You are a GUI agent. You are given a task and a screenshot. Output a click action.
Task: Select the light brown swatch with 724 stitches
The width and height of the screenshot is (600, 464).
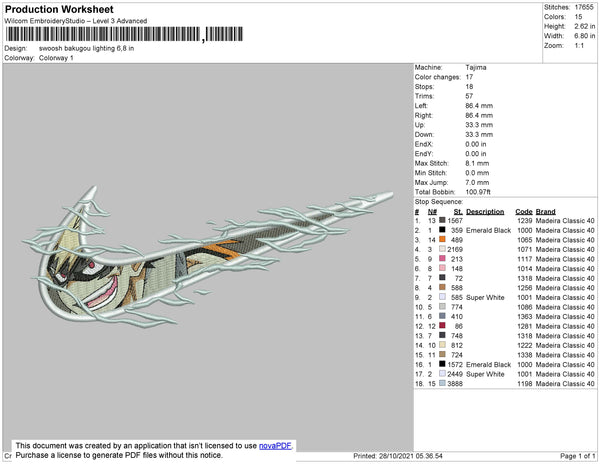(x=442, y=354)
